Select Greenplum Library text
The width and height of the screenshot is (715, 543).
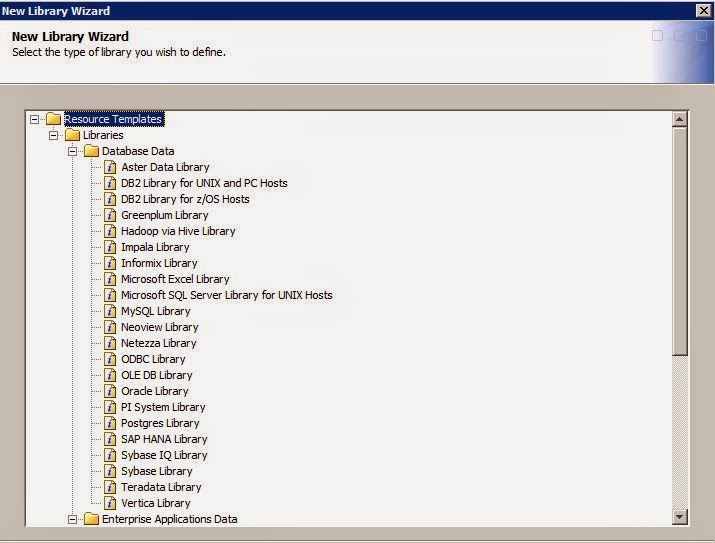pos(165,215)
